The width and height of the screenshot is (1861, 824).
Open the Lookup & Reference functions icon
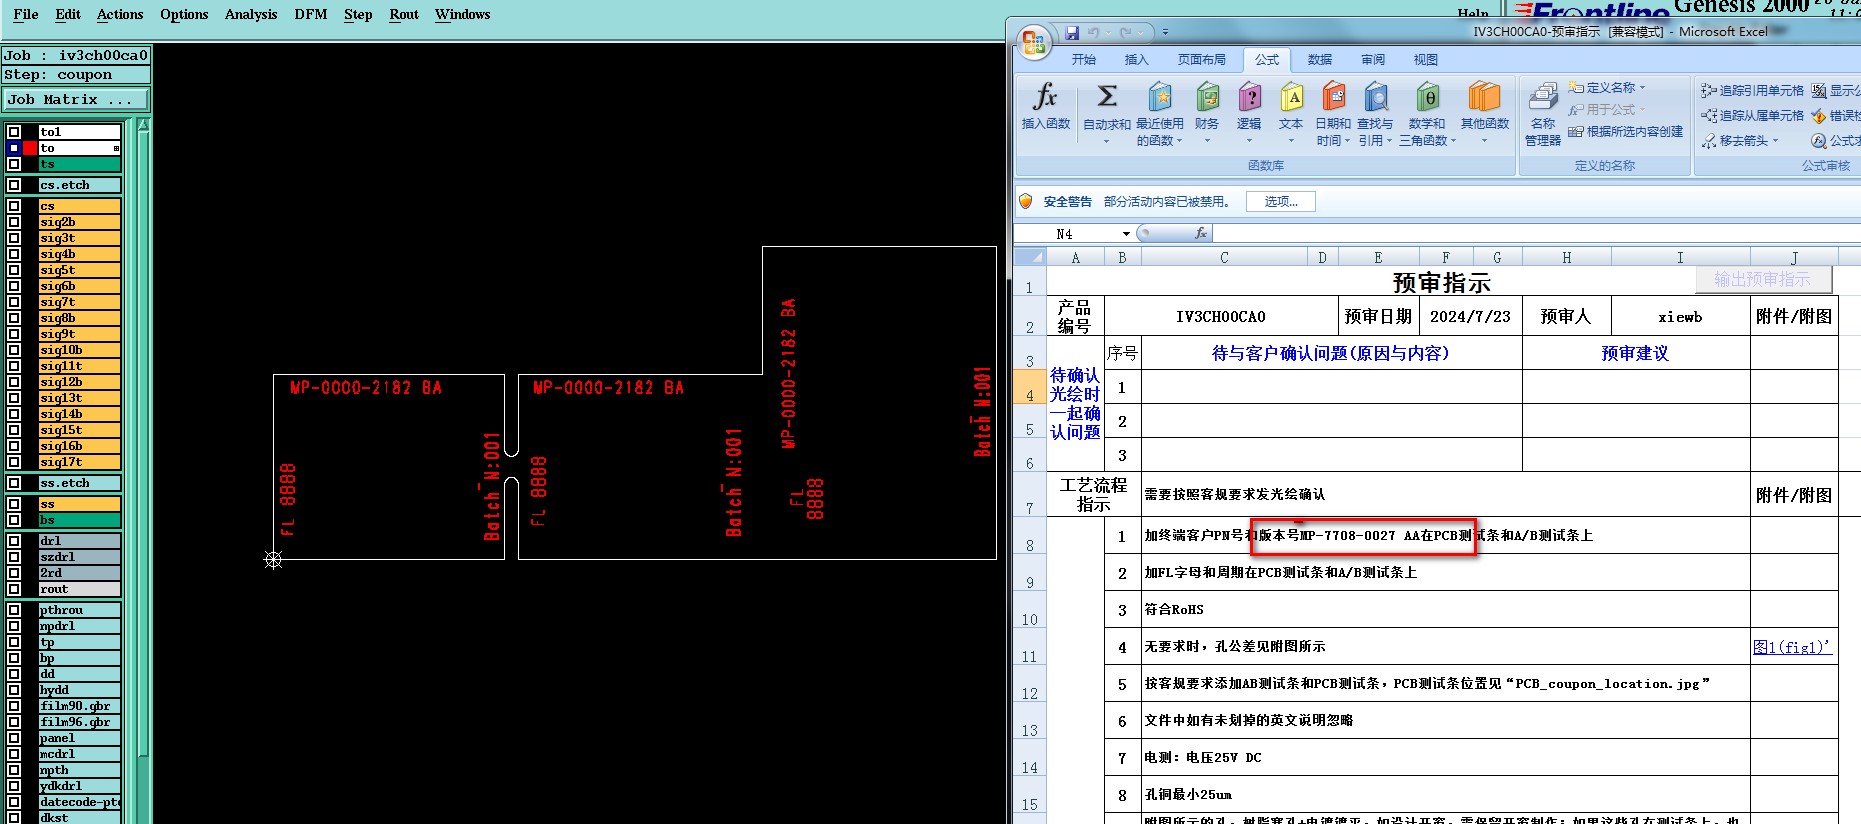click(x=1376, y=97)
